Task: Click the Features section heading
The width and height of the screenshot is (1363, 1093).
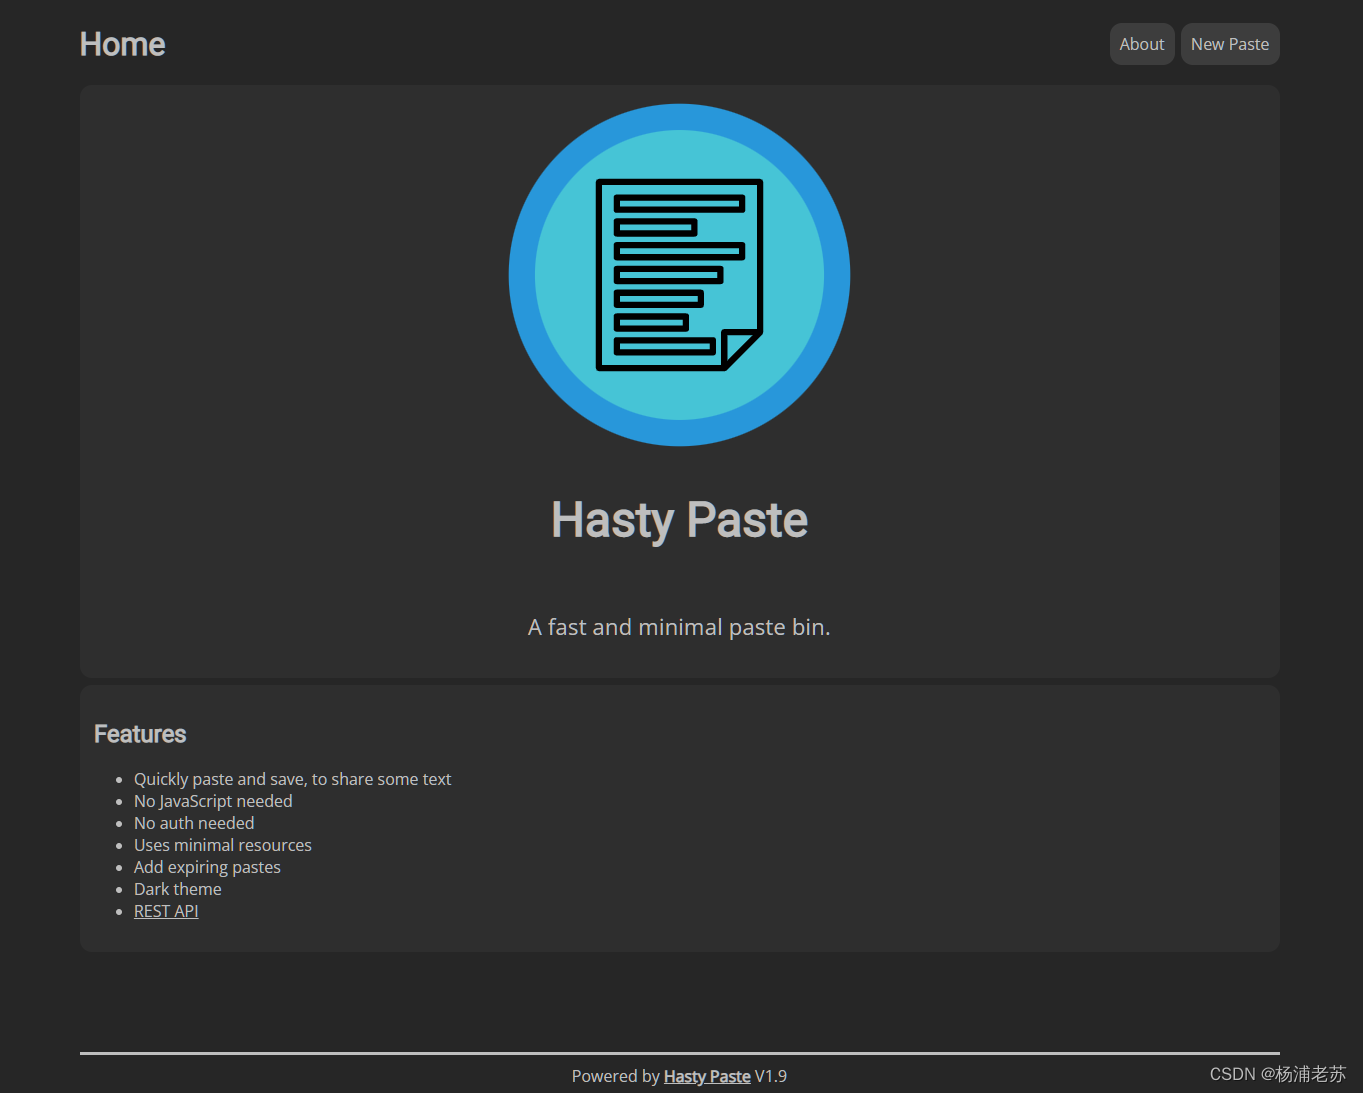Action: pos(139,733)
